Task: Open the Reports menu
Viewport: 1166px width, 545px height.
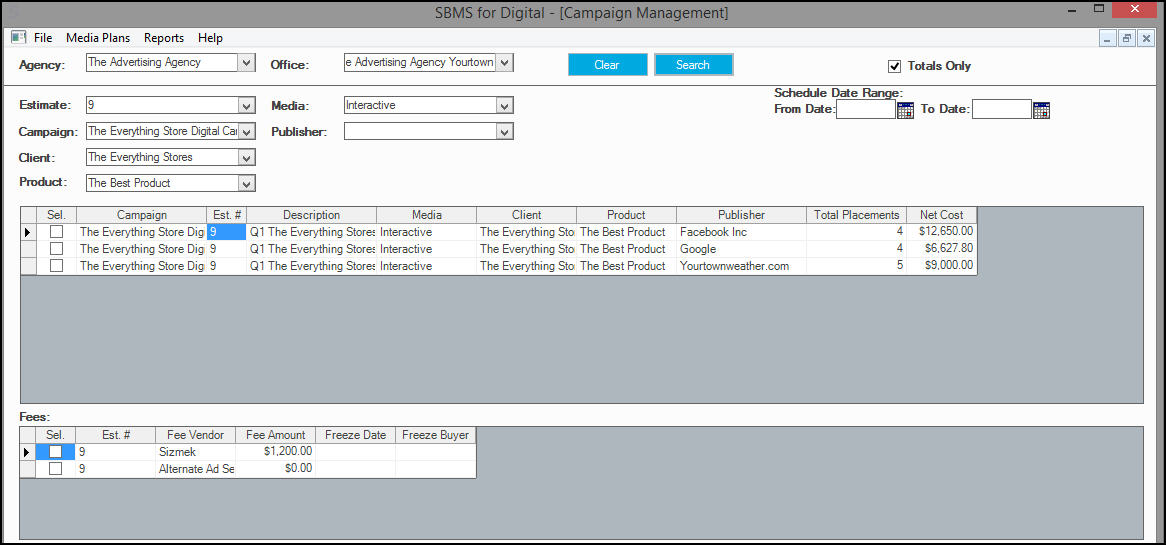Action: coord(164,38)
